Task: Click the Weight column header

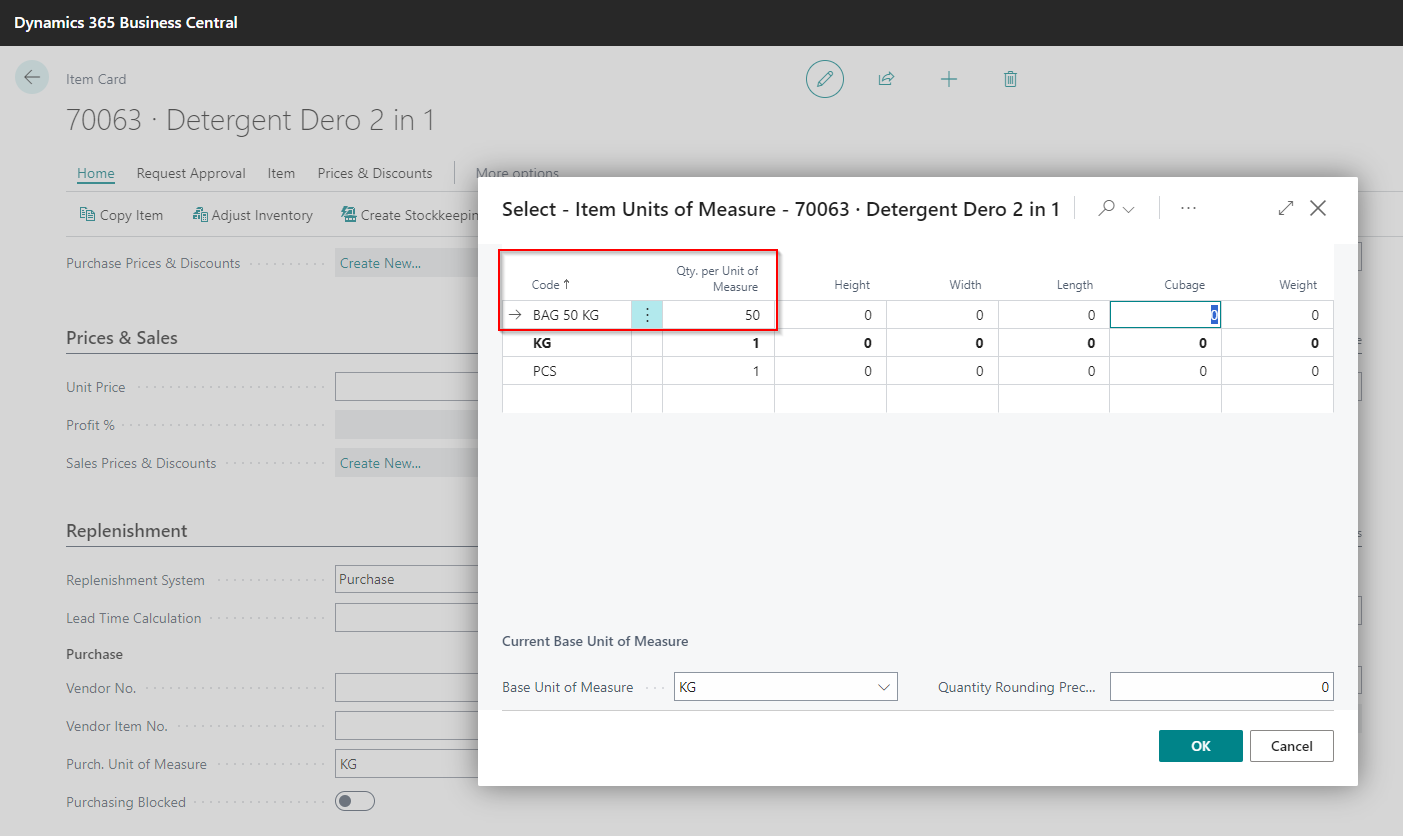Action: (1298, 285)
